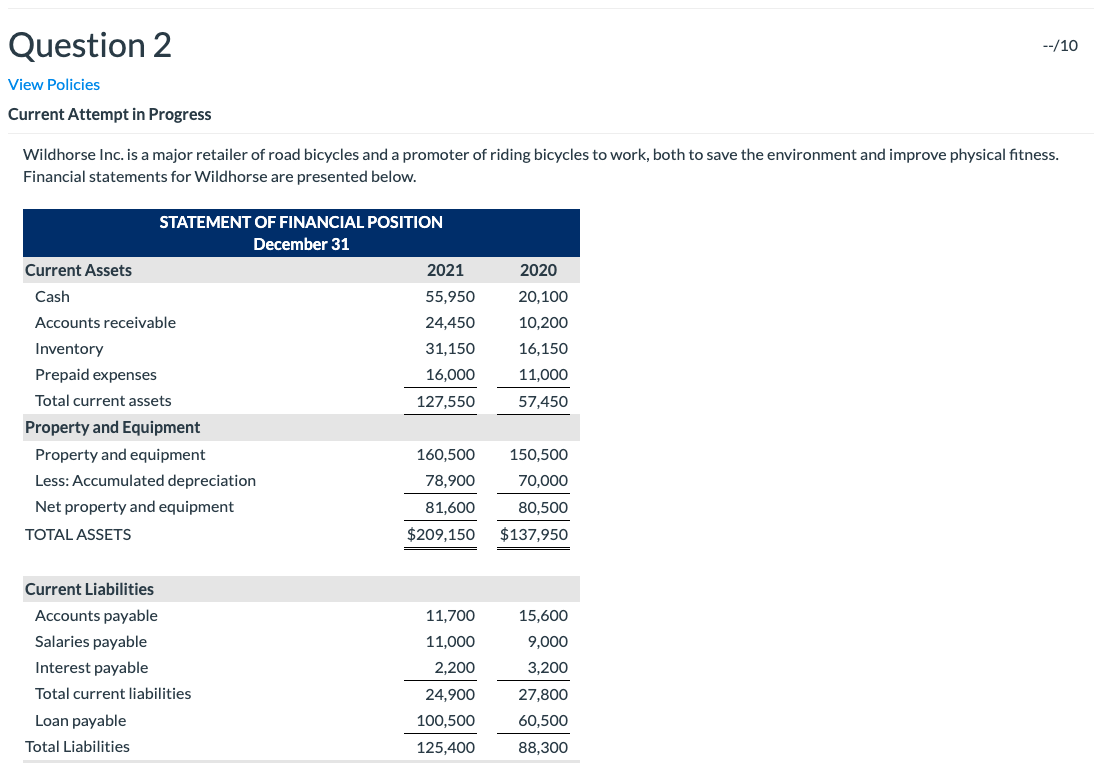Click the TOTAL ASSETS value $209,150
1102x763 pixels.
[440, 534]
